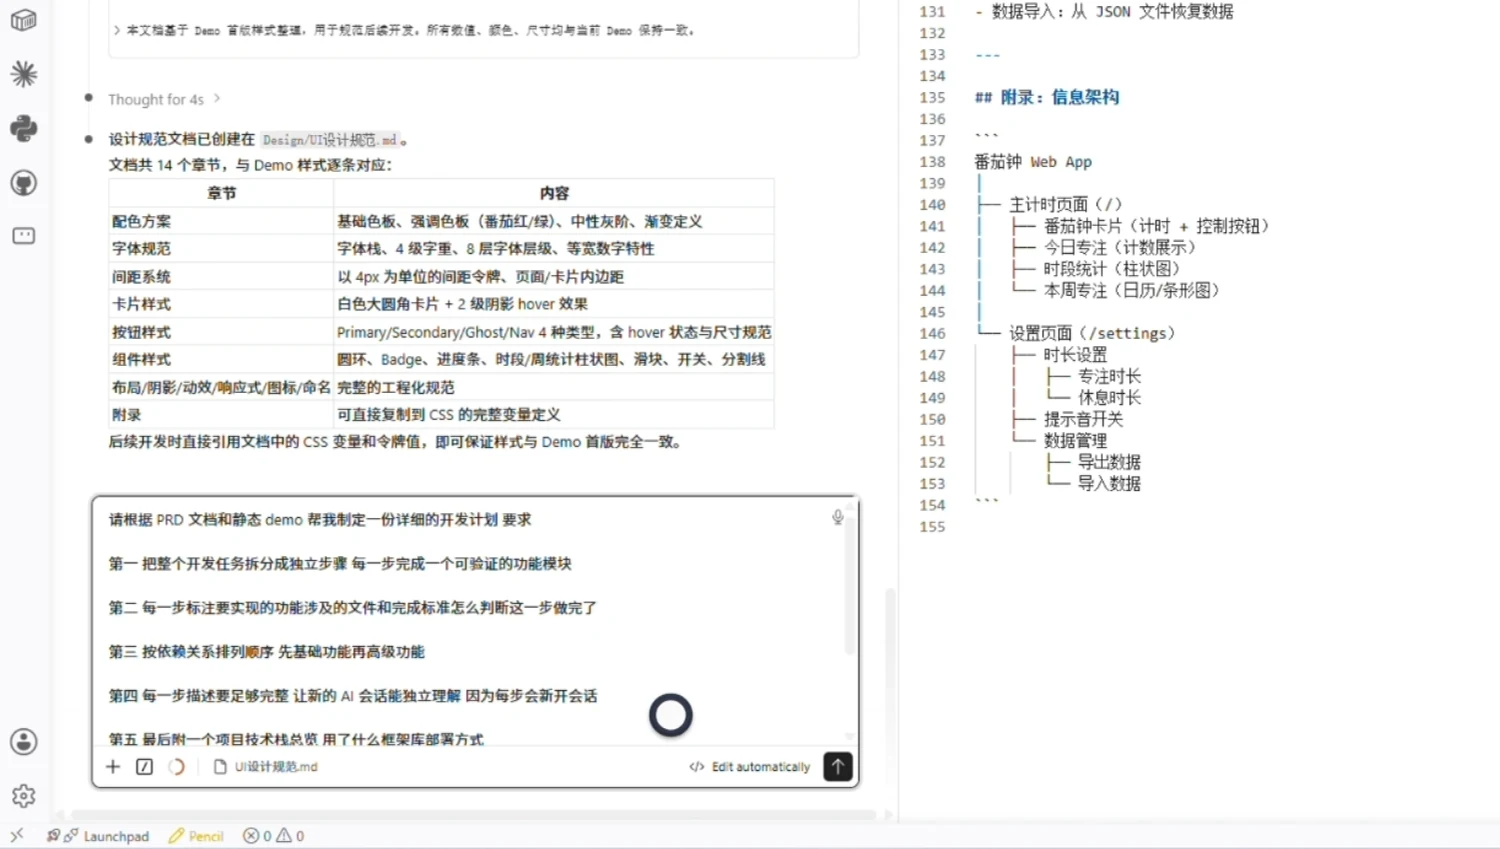Click the horizontal scrollbar below chat panel
The image size is (1500, 849).
472,814
